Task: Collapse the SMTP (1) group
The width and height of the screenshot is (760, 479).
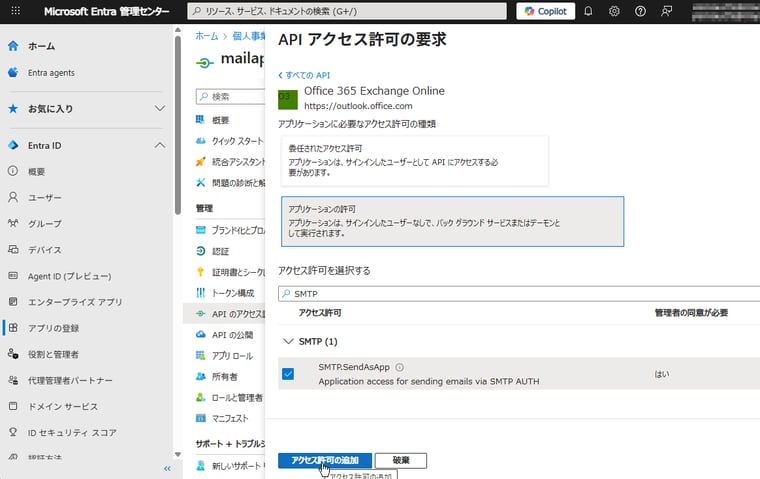Action: 288,341
